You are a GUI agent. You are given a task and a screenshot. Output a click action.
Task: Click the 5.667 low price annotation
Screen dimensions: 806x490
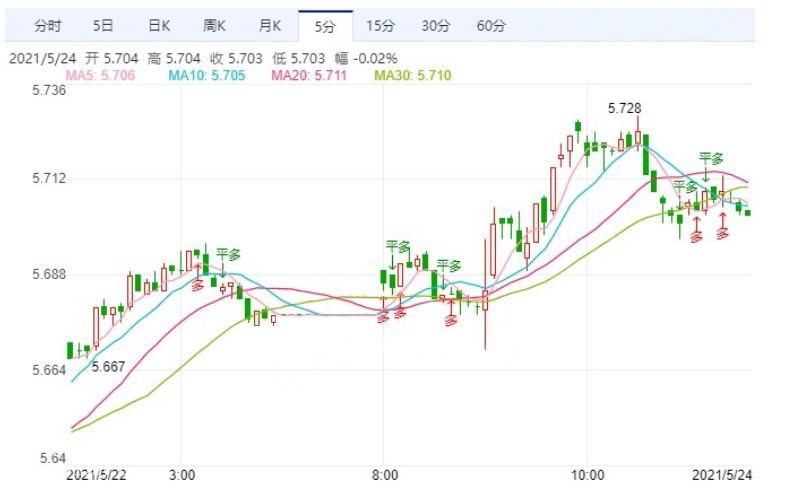coord(108,367)
